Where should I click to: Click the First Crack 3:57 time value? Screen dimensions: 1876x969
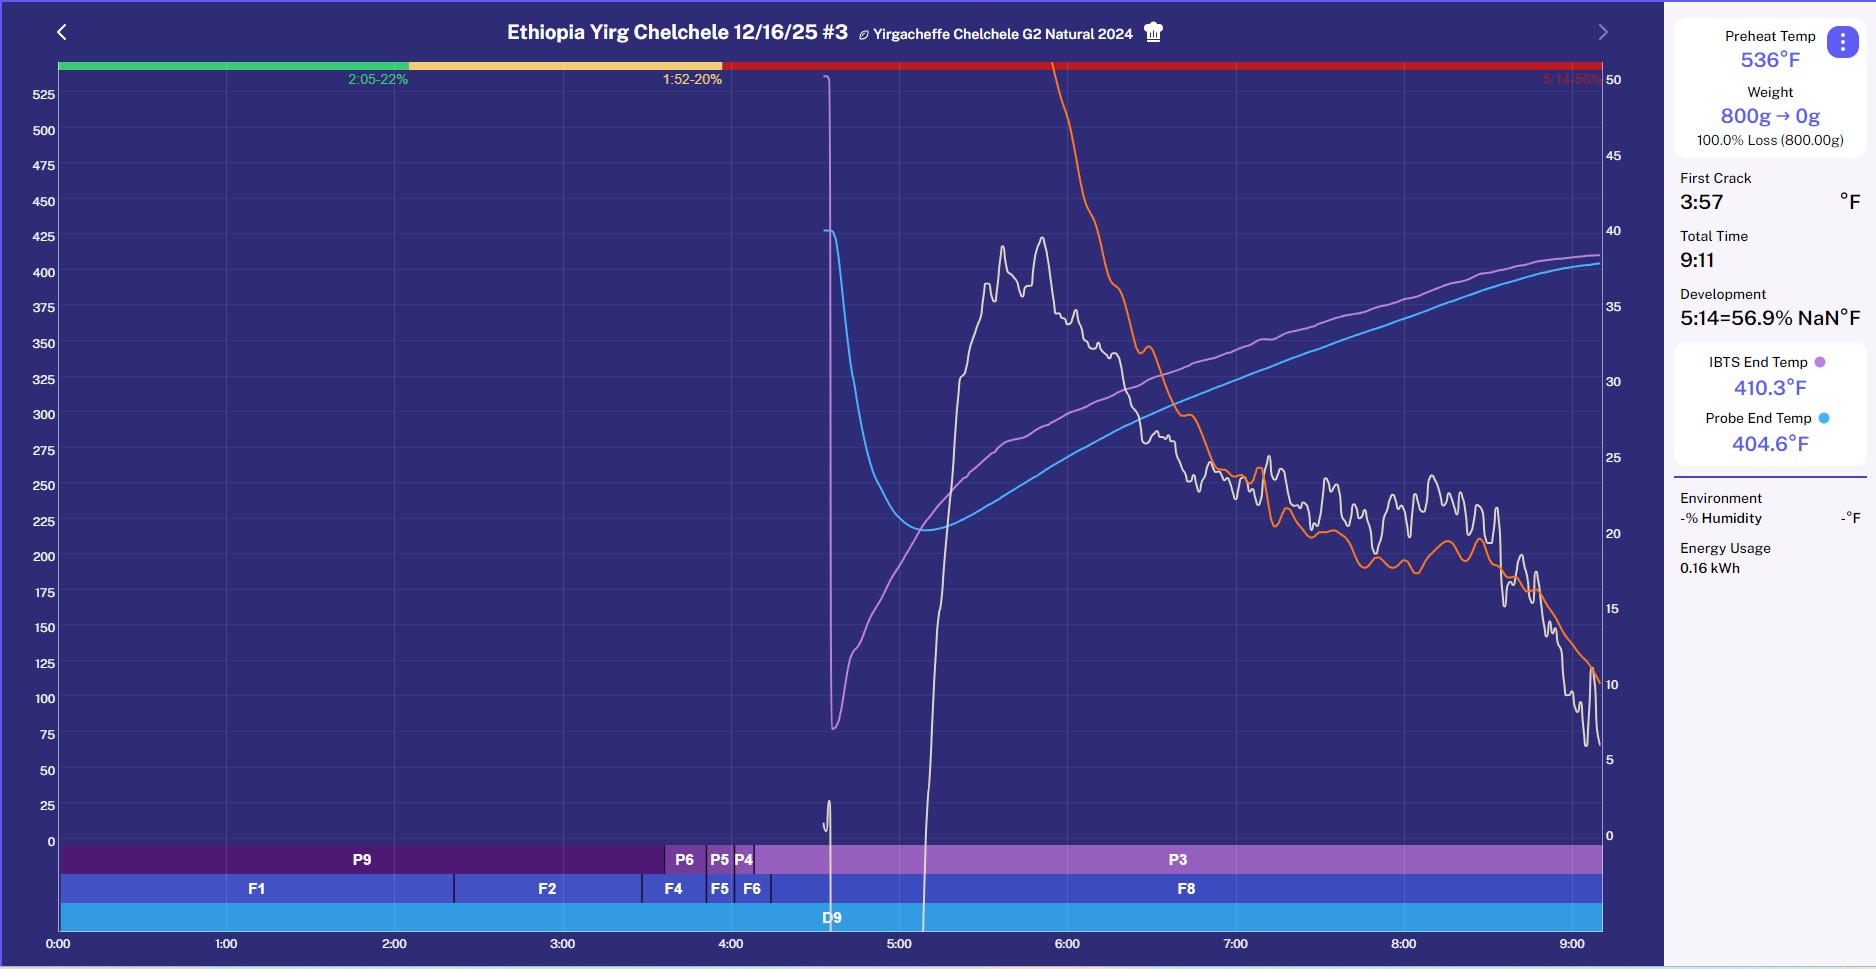(1701, 202)
